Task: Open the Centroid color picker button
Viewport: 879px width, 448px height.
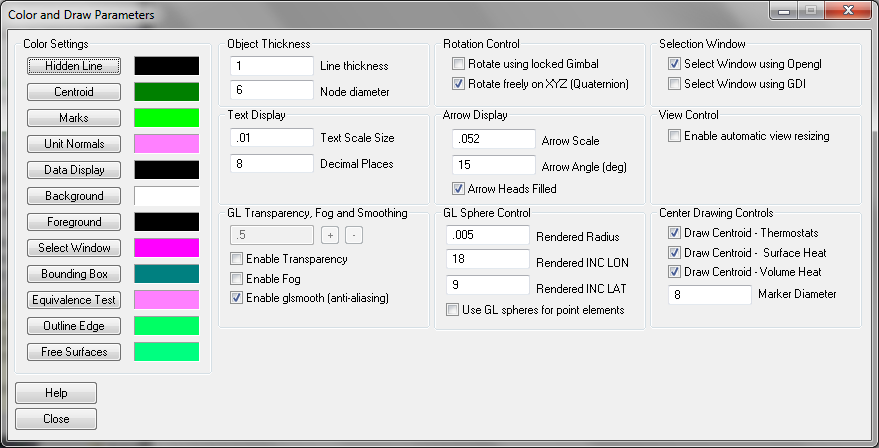Action: [x=74, y=92]
